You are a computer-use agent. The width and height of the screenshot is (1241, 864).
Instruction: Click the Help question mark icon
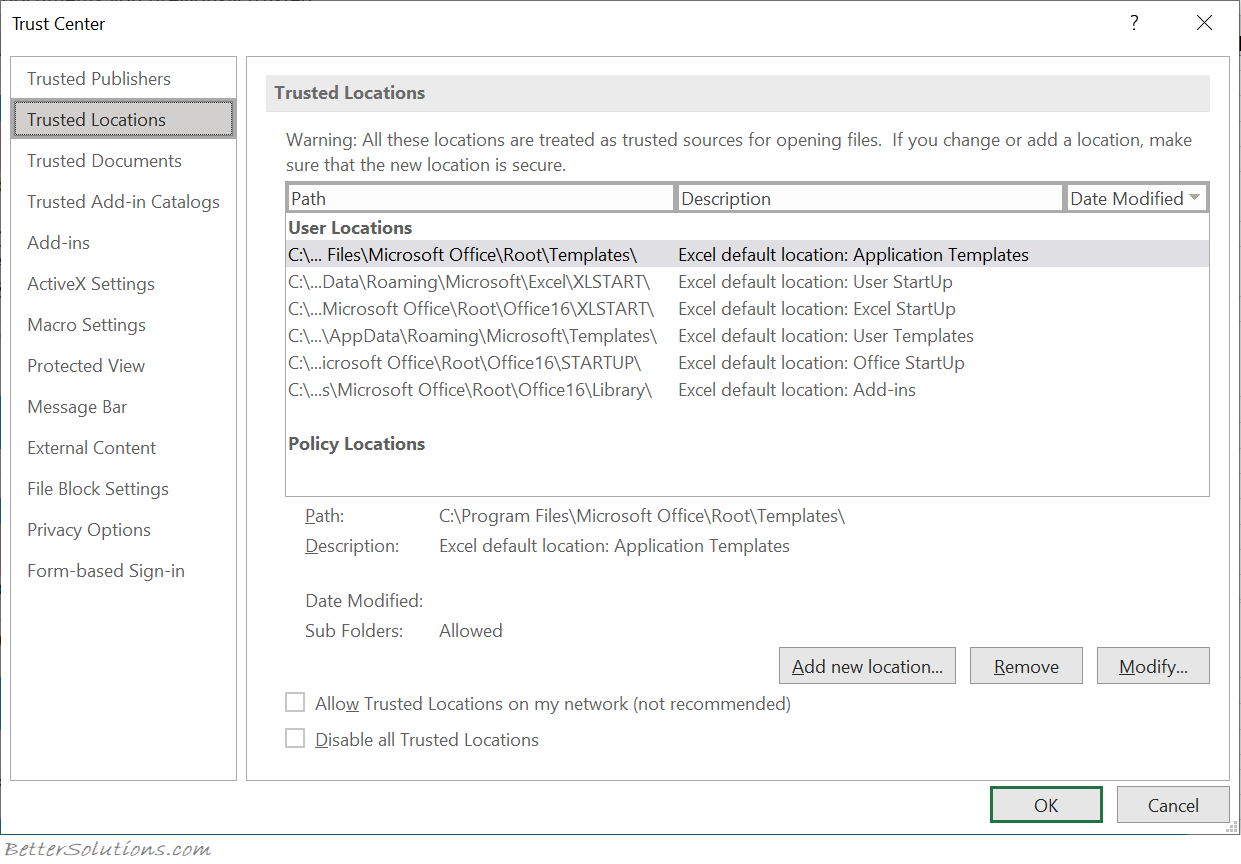point(1134,22)
